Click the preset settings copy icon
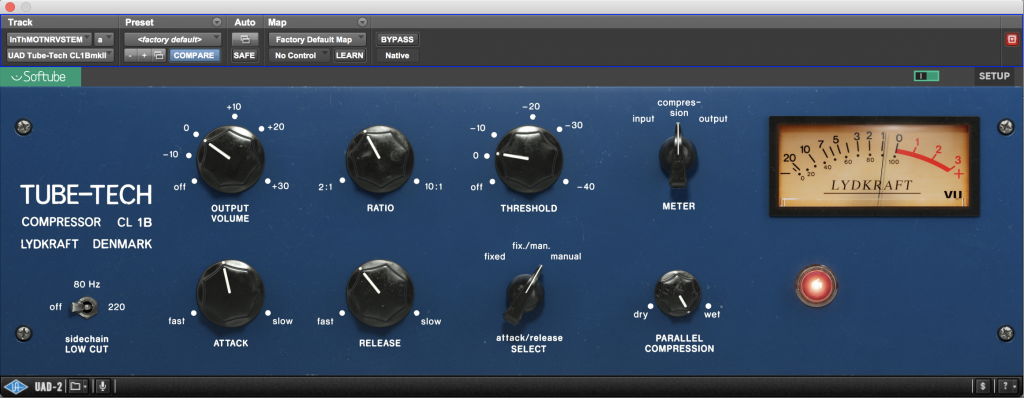1024x398 pixels. [x=159, y=56]
